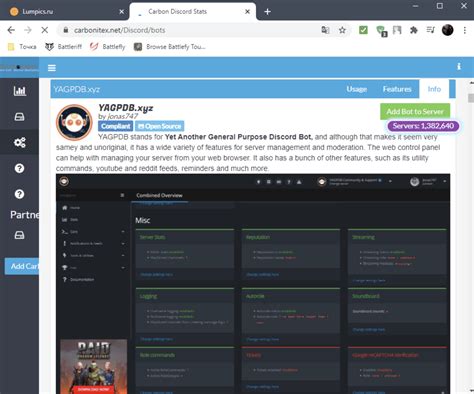Close the Carbon Discord Stats tab
The width and height of the screenshot is (474, 394).
pos(247,12)
